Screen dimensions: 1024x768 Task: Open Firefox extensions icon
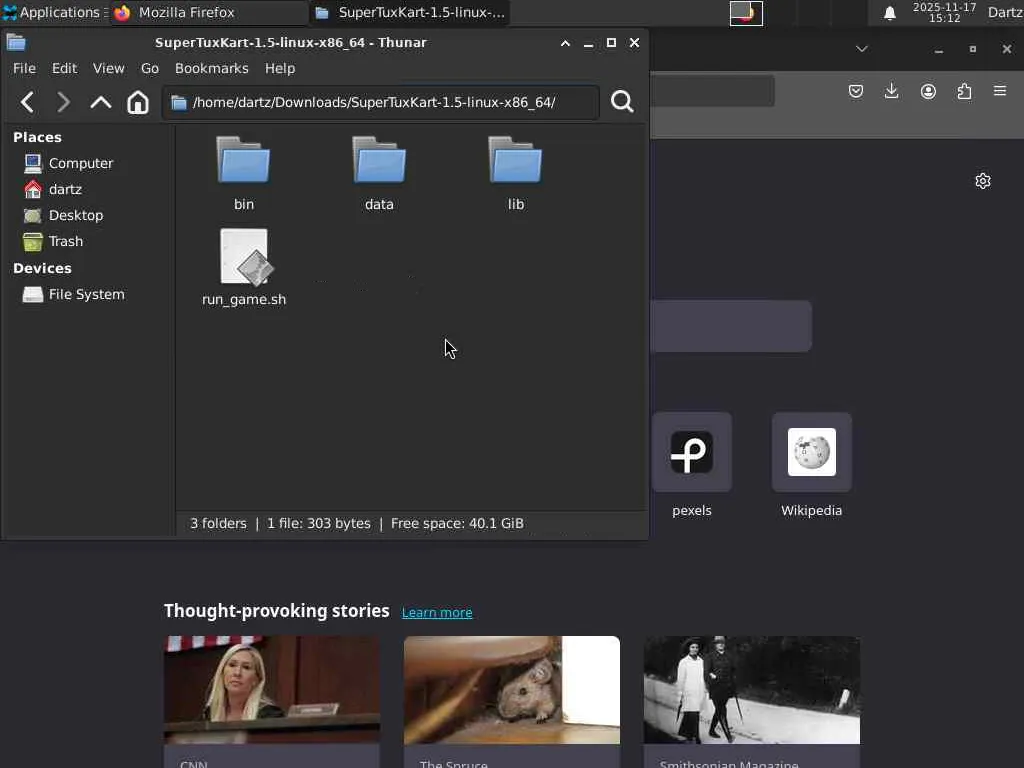pos(964,91)
